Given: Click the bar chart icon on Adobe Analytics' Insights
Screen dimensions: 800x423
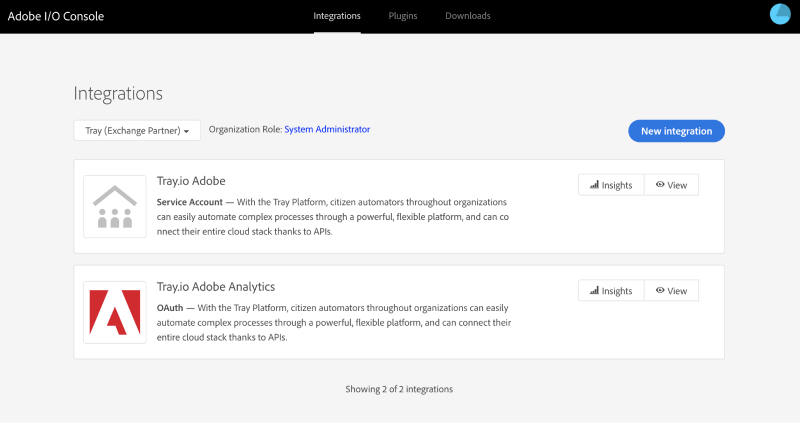Looking at the screenshot, I should [x=594, y=291].
